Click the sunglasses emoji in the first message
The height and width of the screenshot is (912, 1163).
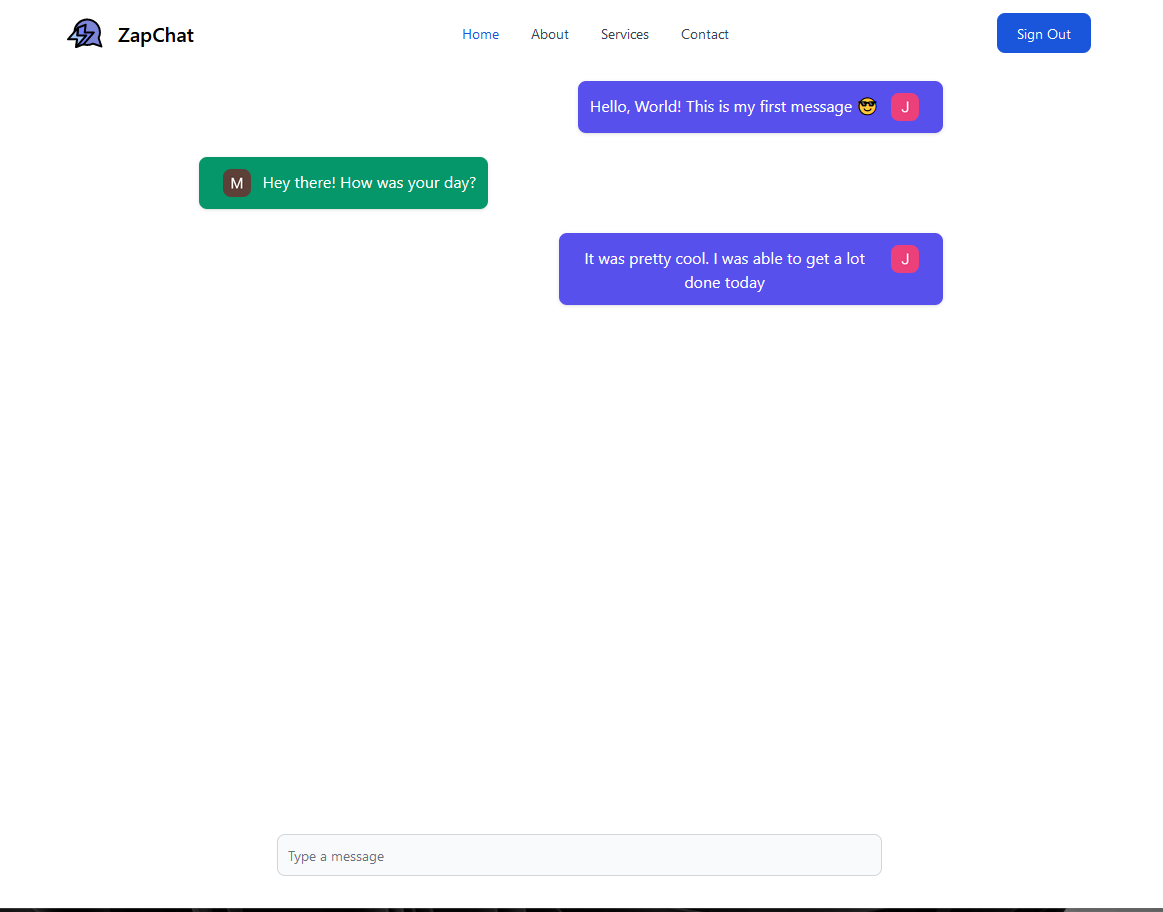(x=867, y=105)
